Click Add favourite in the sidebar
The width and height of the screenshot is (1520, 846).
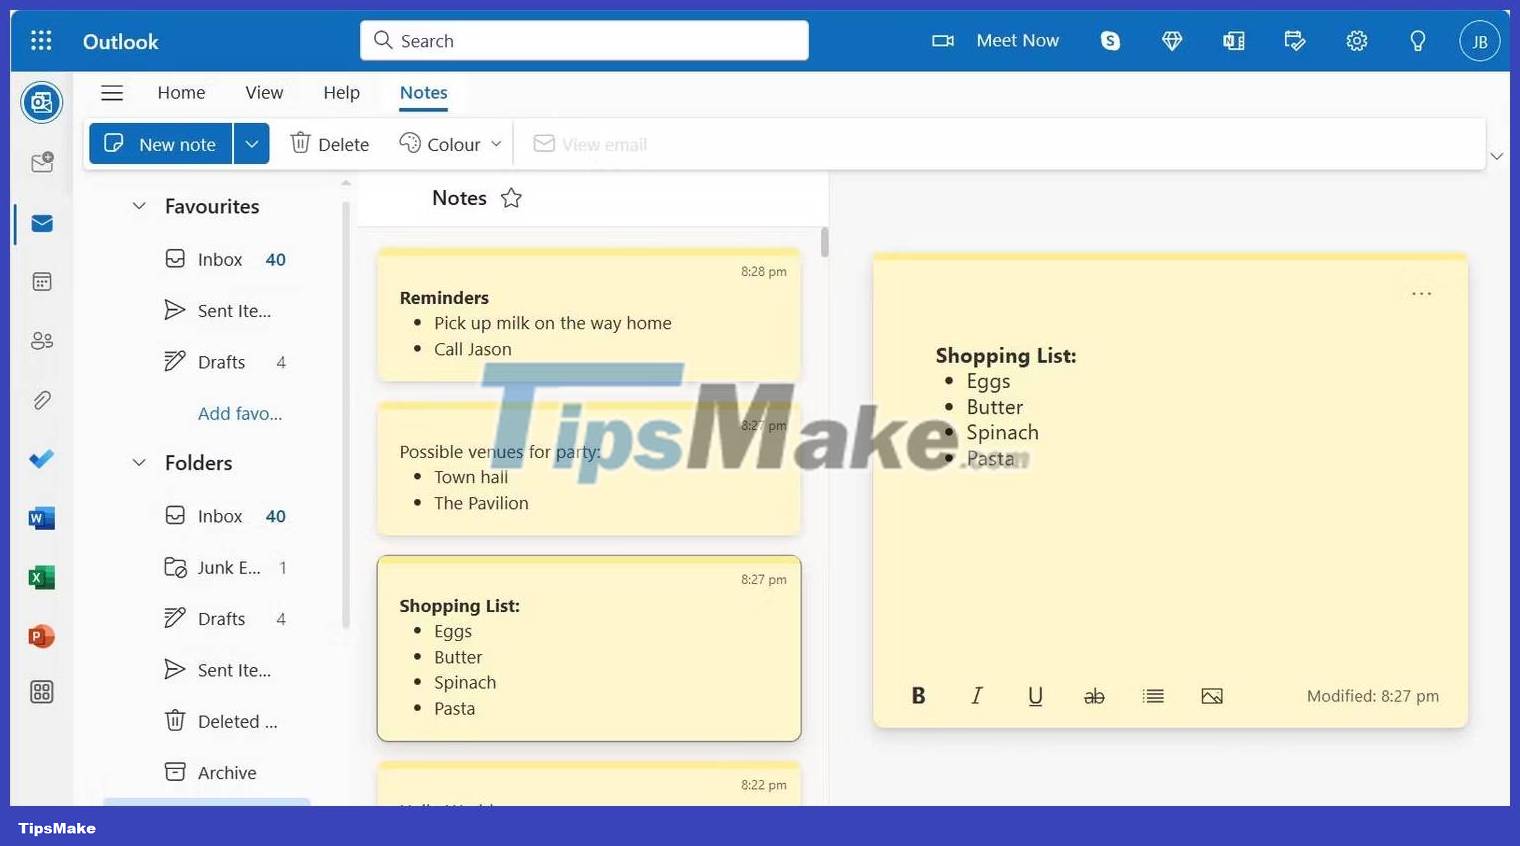coord(240,413)
